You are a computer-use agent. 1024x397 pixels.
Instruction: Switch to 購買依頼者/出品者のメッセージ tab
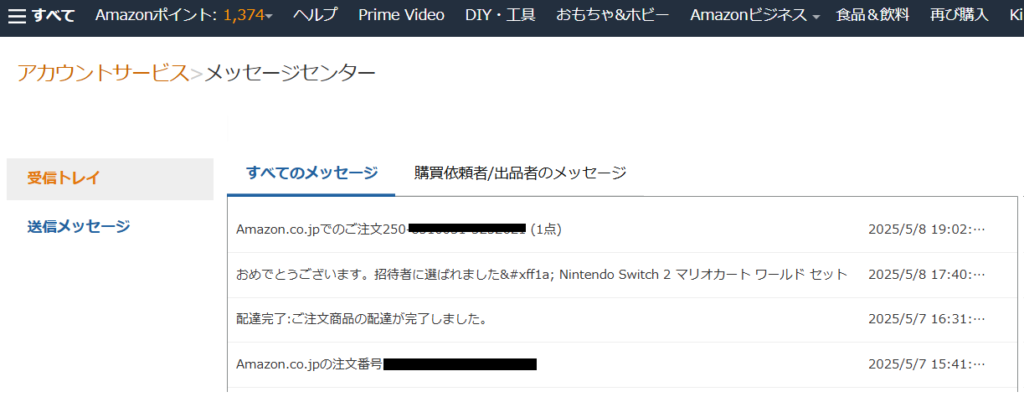click(x=520, y=173)
